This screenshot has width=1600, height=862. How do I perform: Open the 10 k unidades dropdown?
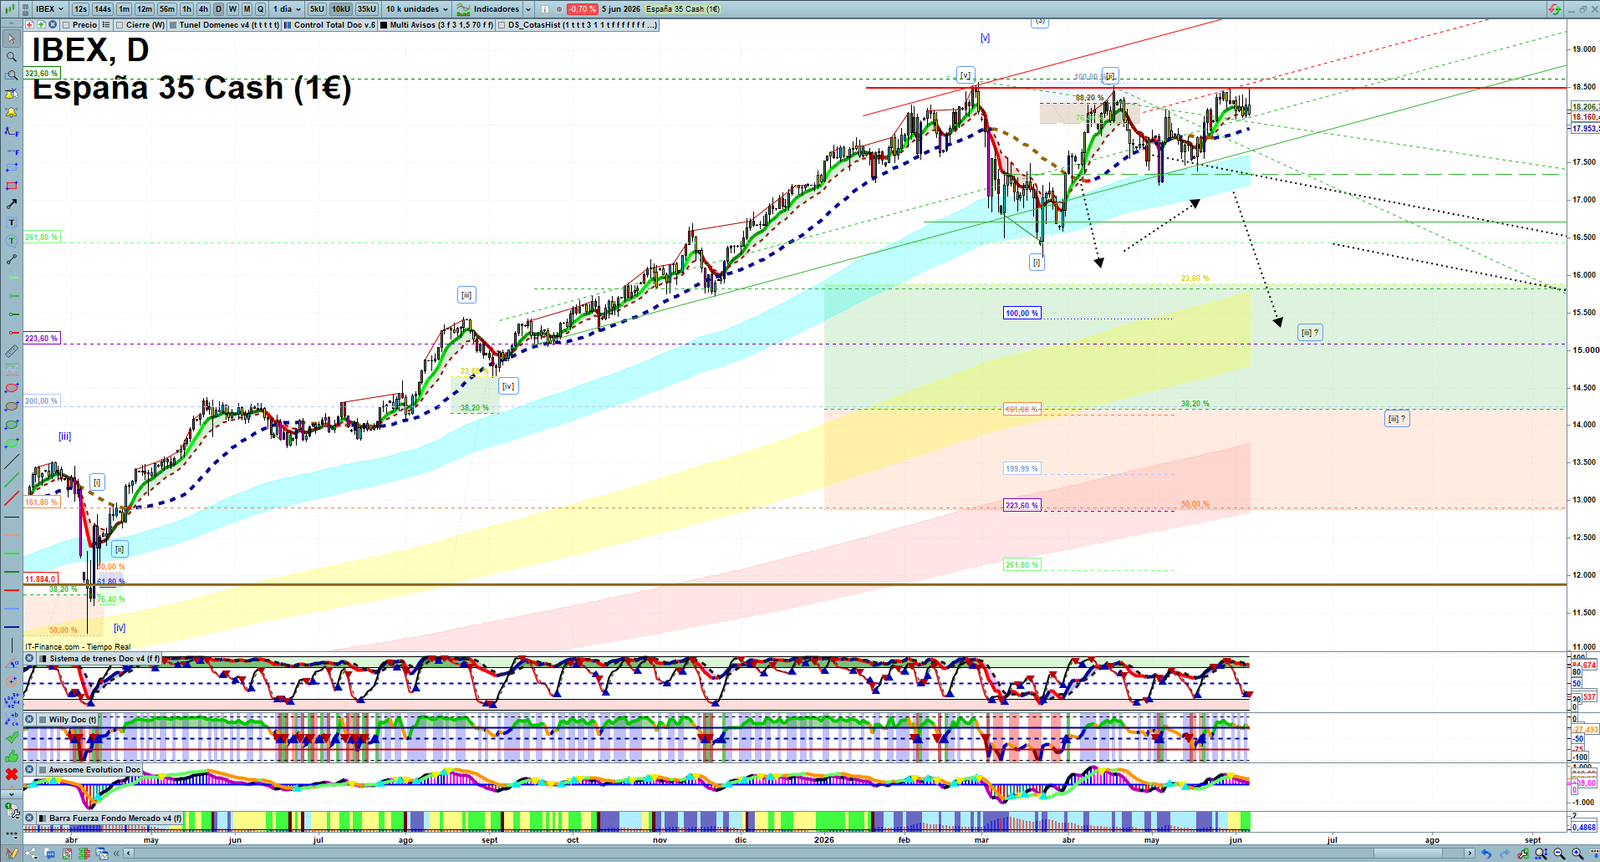click(417, 9)
